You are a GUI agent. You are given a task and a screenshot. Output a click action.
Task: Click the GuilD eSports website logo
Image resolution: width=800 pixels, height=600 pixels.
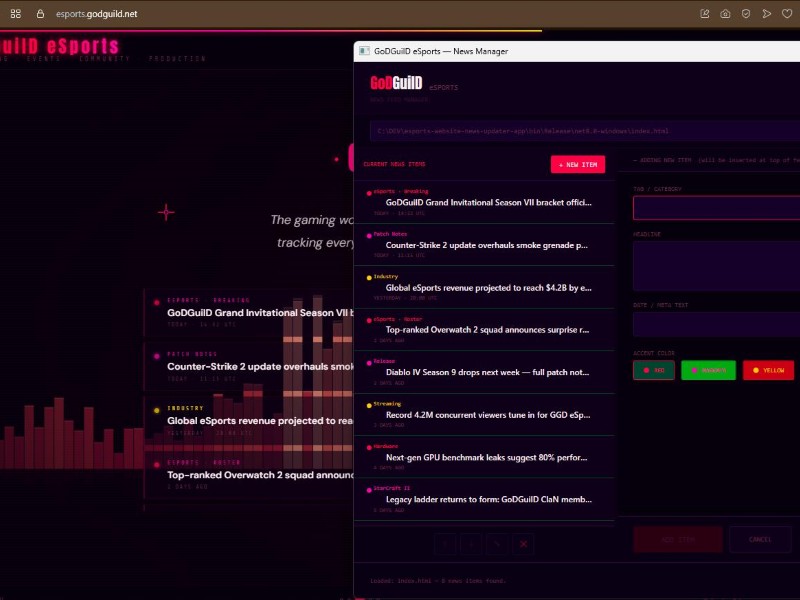tap(60, 46)
